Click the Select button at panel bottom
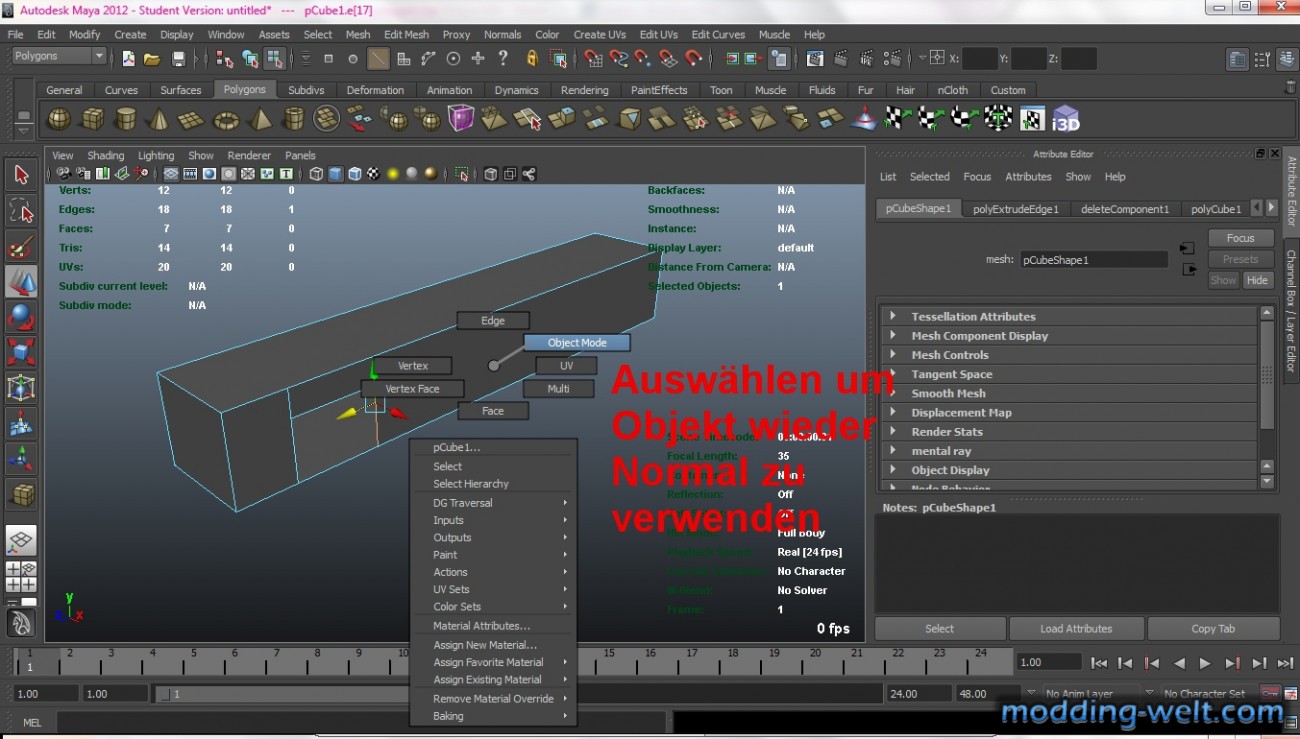Screen dimensions: 1300x739 click(940, 629)
